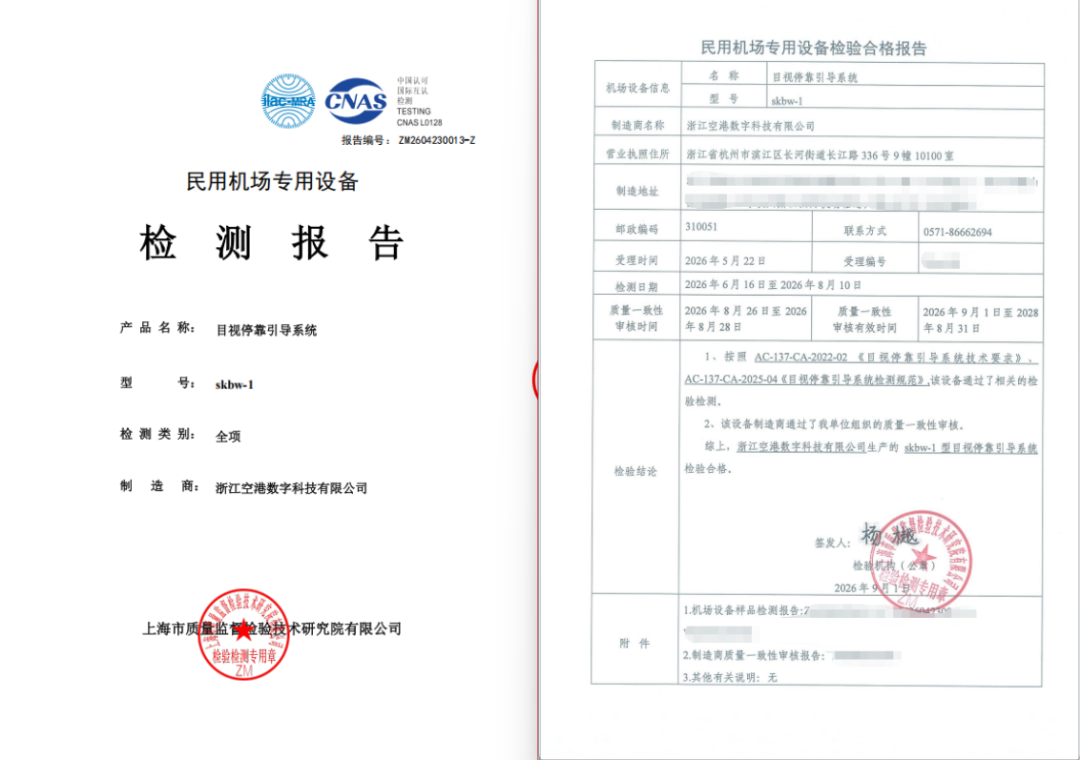Select the table's 型号 value skbw-1
This screenshot has height=760, width=1080.
(x=787, y=101)
